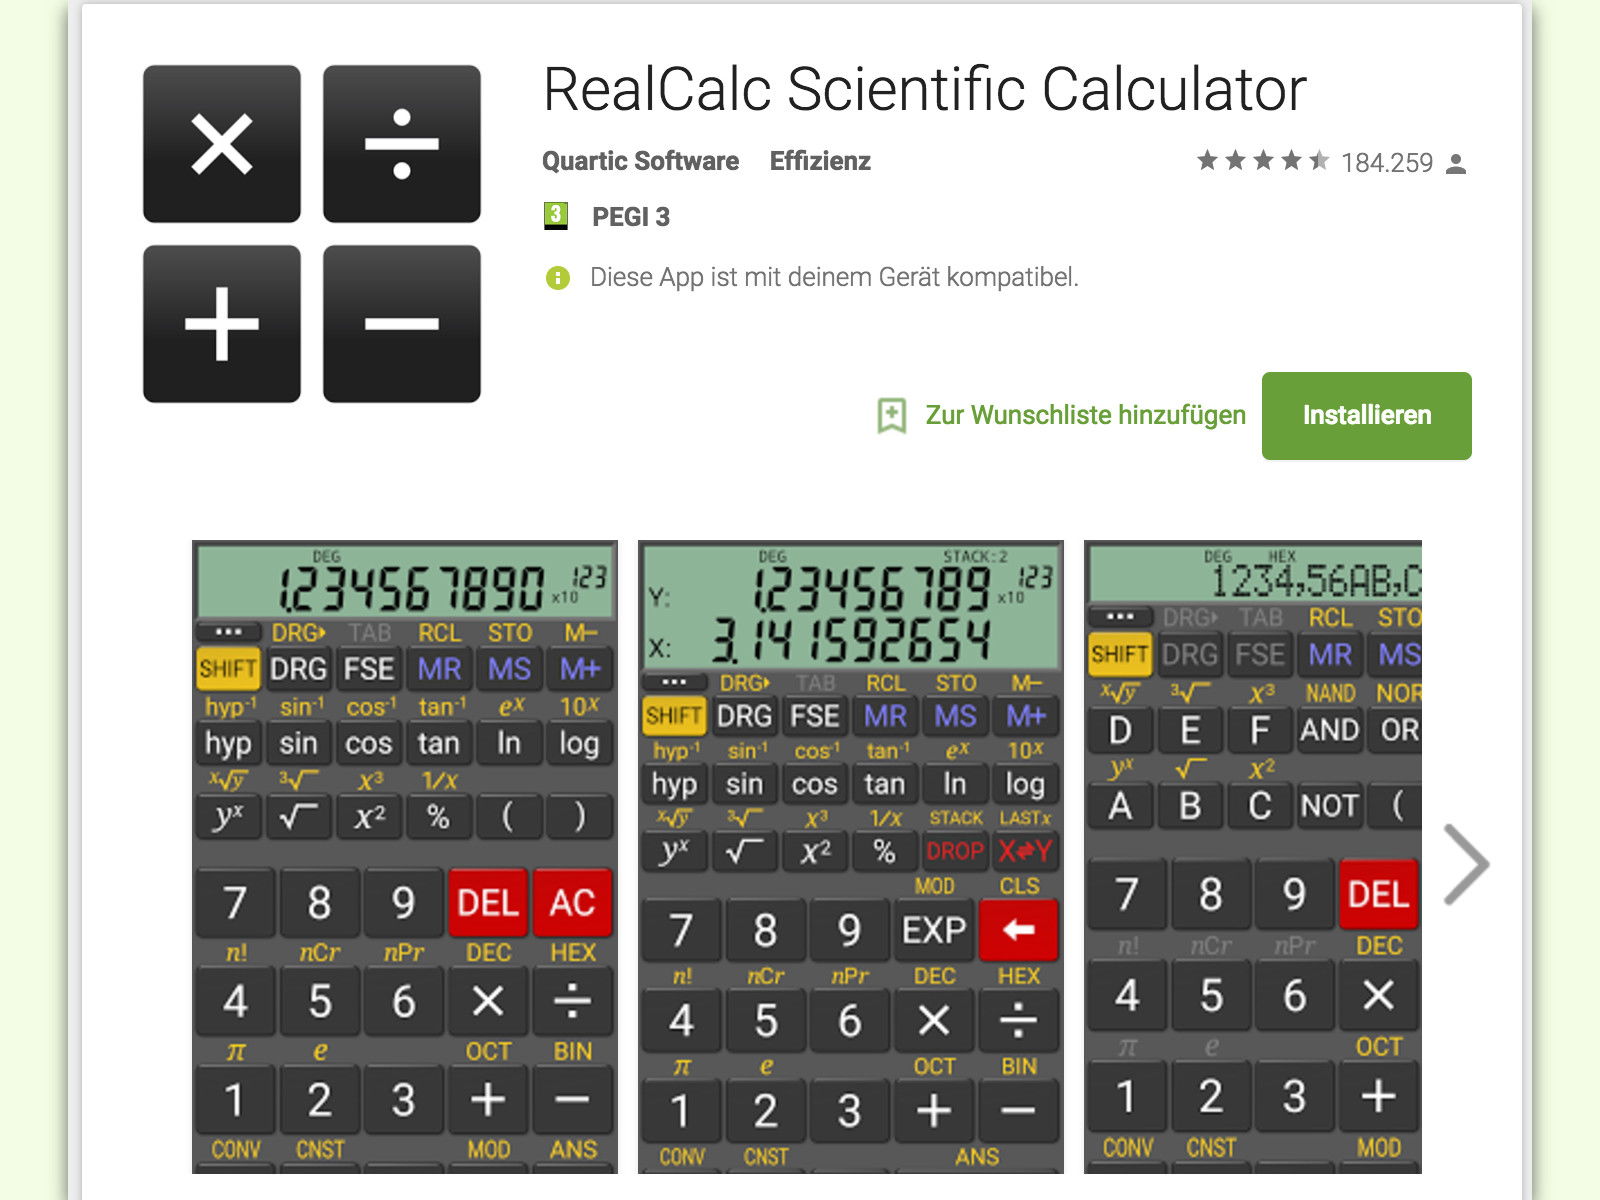Open the first calculator screenshot
This screenshot has width=1600, height=1200.
coord(405,857)
